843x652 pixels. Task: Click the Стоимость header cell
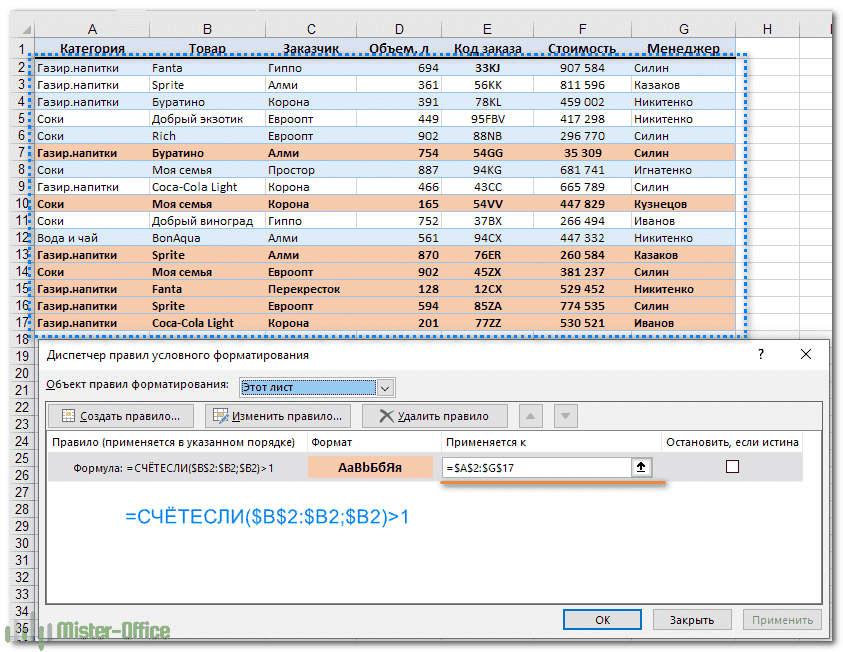pos(582,48)
